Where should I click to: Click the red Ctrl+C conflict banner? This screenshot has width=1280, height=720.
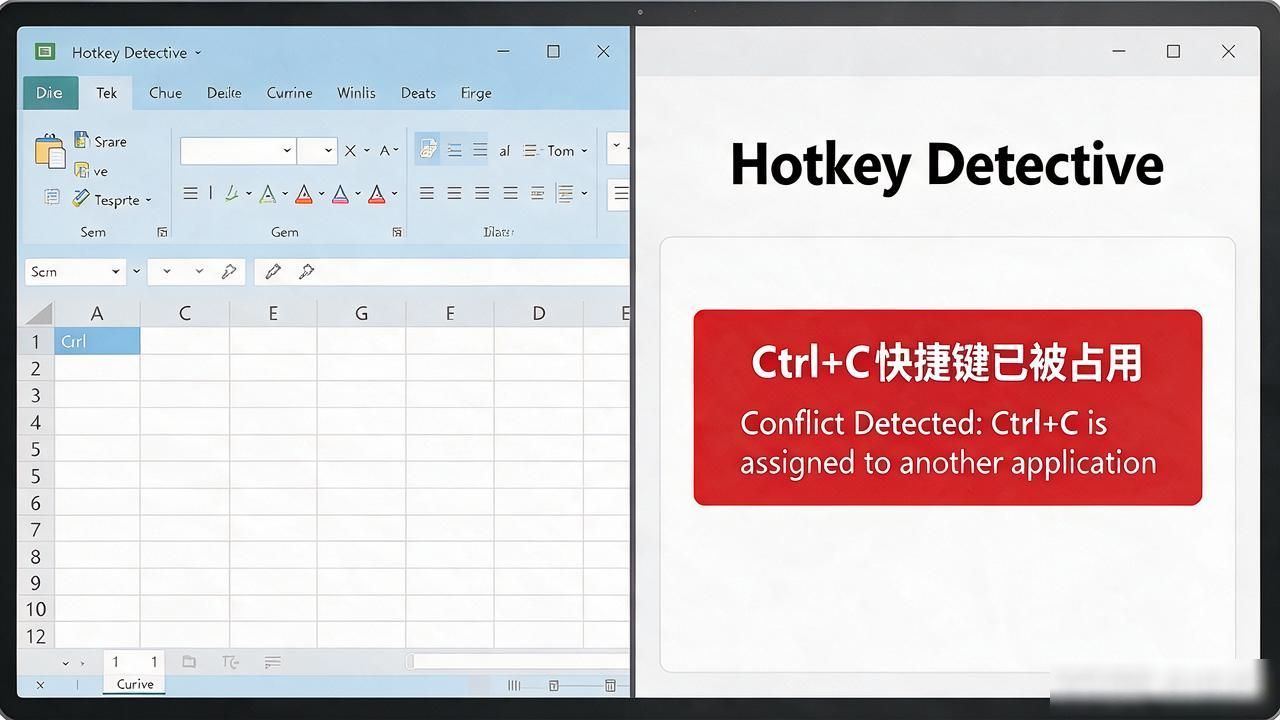947,407
